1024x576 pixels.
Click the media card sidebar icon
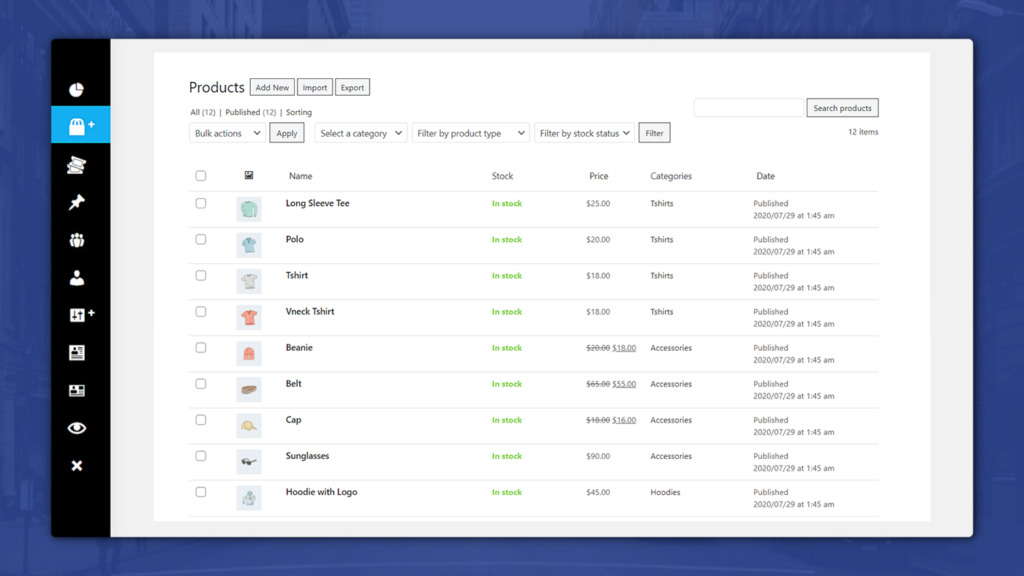tap(76, 391)
